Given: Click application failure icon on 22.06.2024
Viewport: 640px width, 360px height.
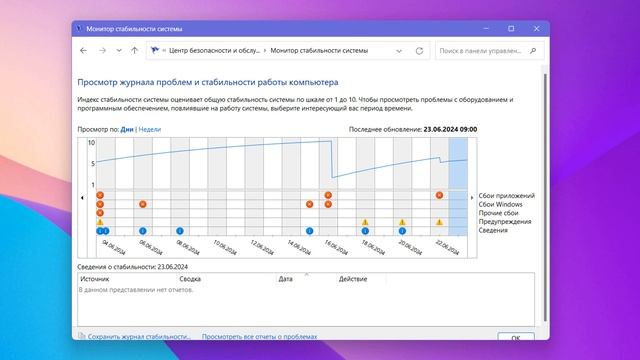Looking at the screenshot, I should click(439, 195).
